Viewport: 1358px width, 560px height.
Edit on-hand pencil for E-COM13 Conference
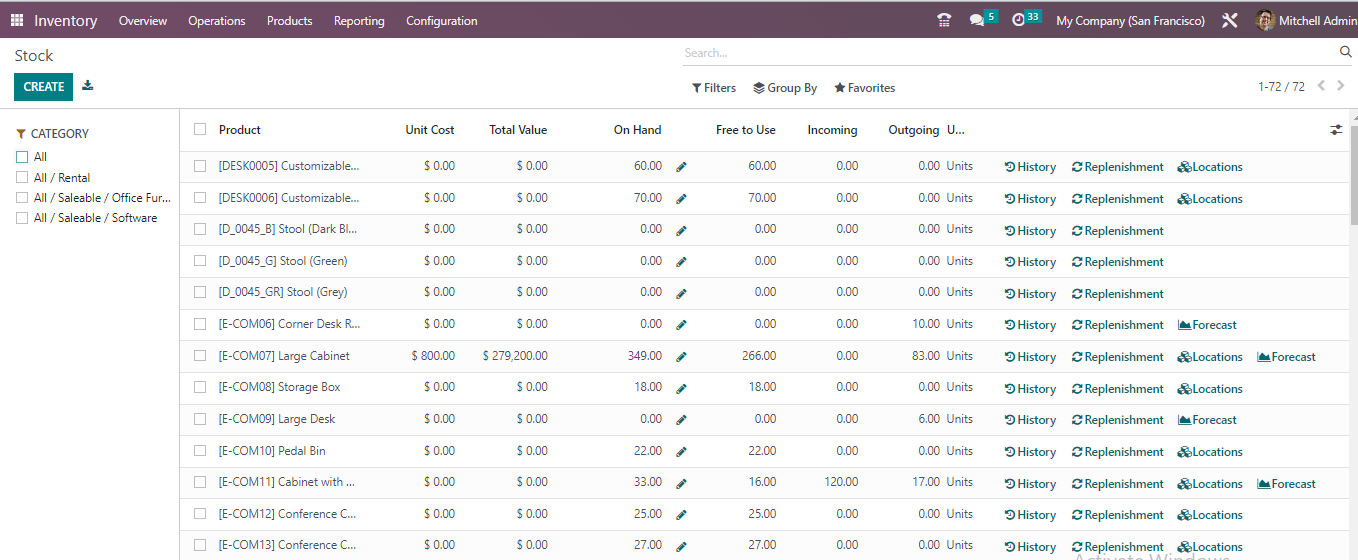coord(681,547)
